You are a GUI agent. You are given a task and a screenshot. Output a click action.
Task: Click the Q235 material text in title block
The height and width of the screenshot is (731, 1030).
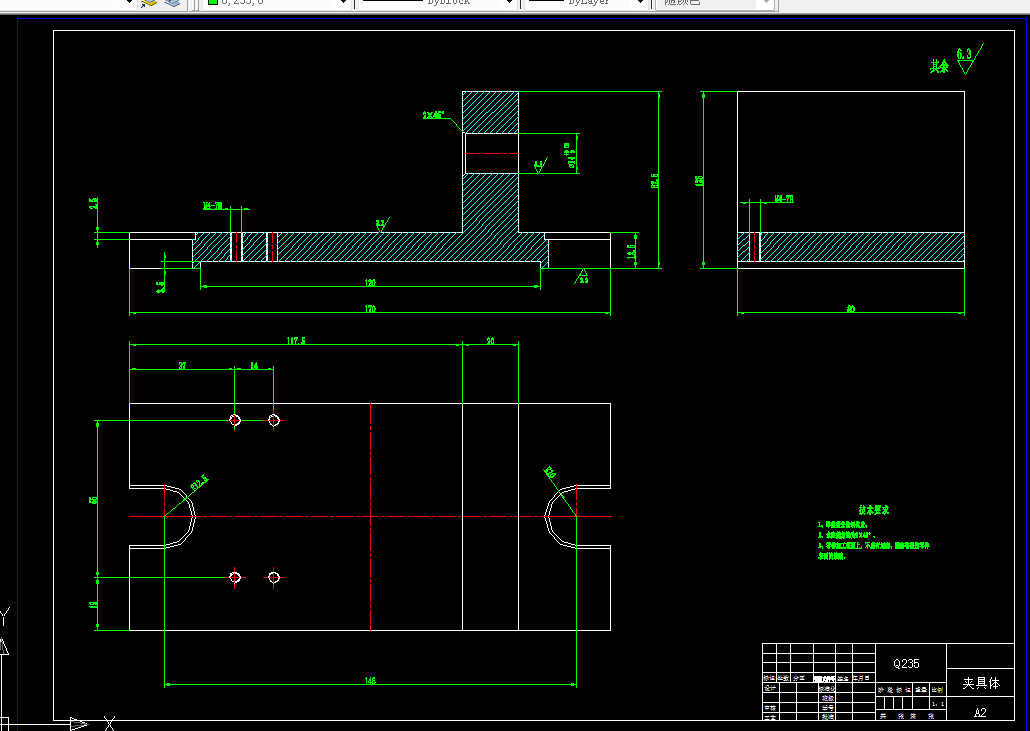[x=906, y=664]
